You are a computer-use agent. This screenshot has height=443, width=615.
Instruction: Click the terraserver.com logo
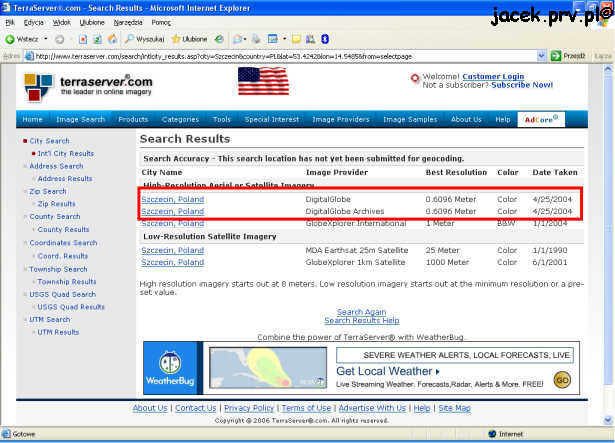(x=89, y=86)
